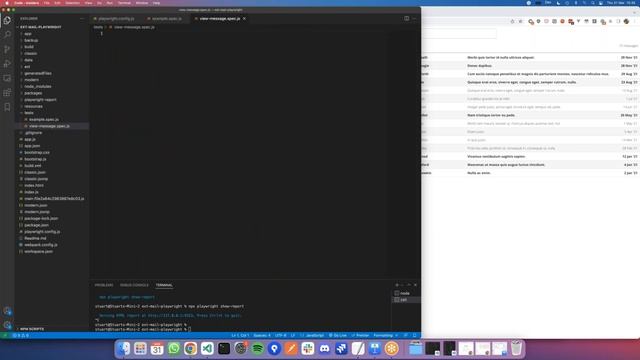Collapse the tests folder
Screen dimensions: 640x360
(29, 113)
